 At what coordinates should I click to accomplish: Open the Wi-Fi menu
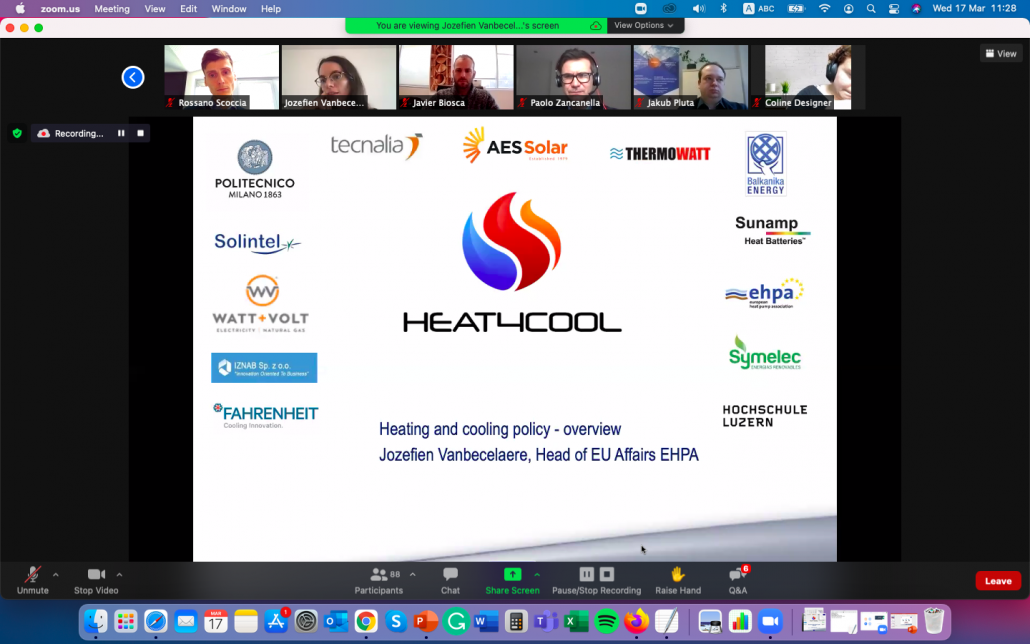tap(824, 9)
